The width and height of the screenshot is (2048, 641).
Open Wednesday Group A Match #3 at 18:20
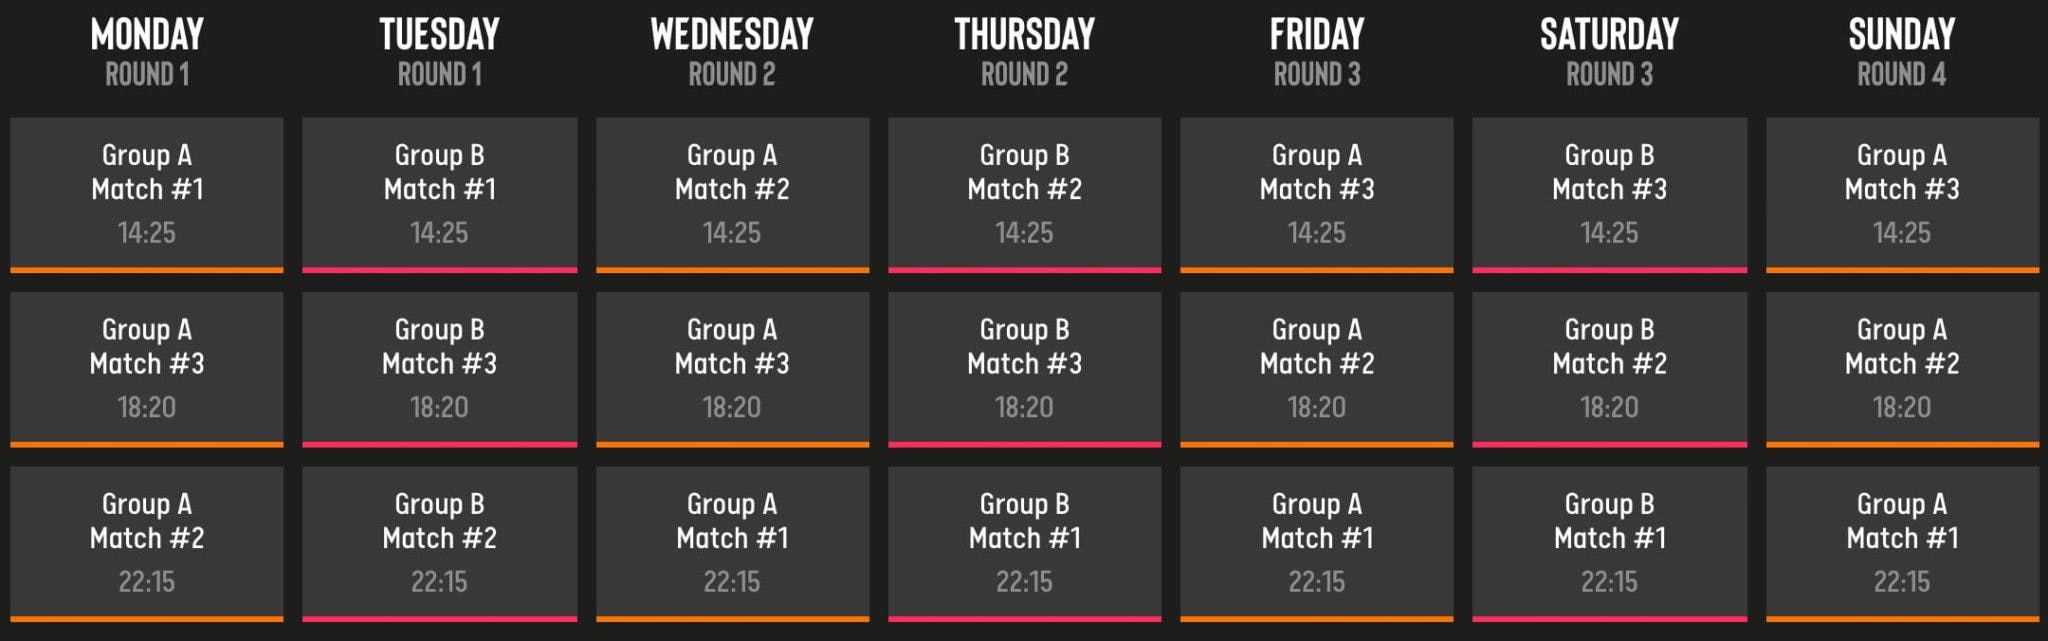pyautogui.click(x=732, y=369)
